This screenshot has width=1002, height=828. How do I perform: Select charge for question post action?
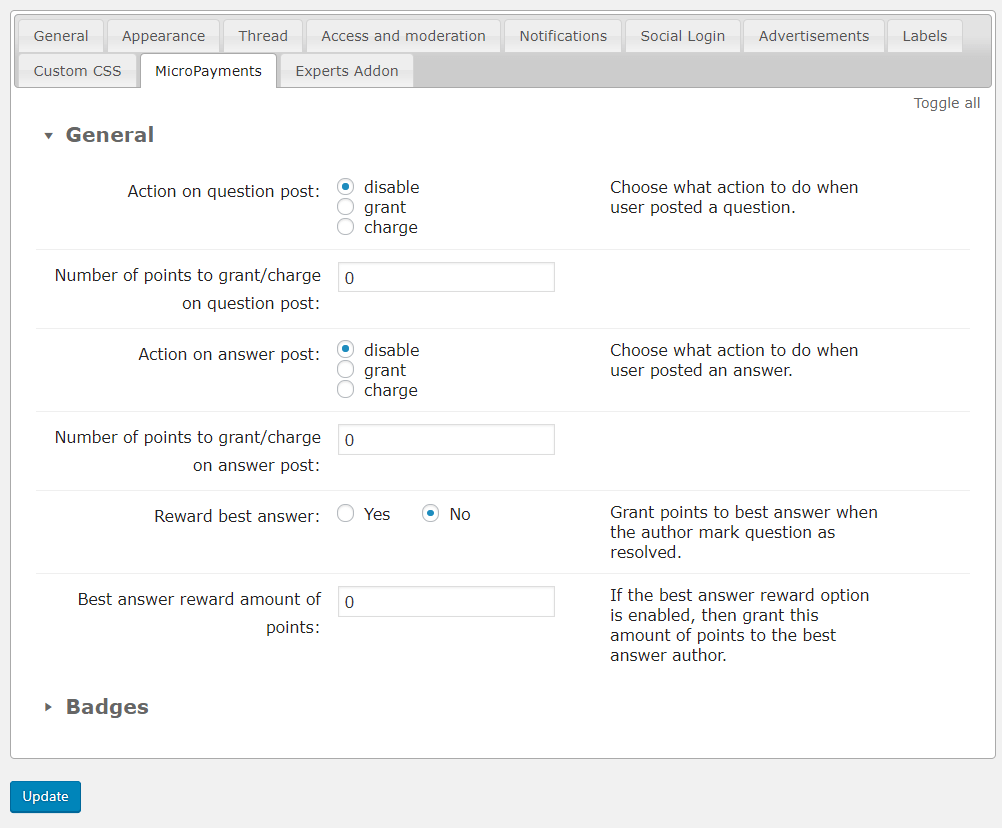(x=346, y=227)
